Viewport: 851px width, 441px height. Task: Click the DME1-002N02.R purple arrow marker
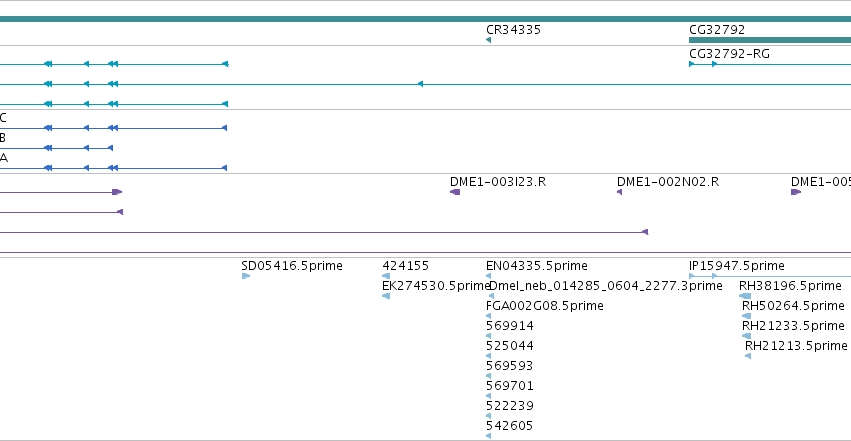pyautogui.click(x=619, y=192)
